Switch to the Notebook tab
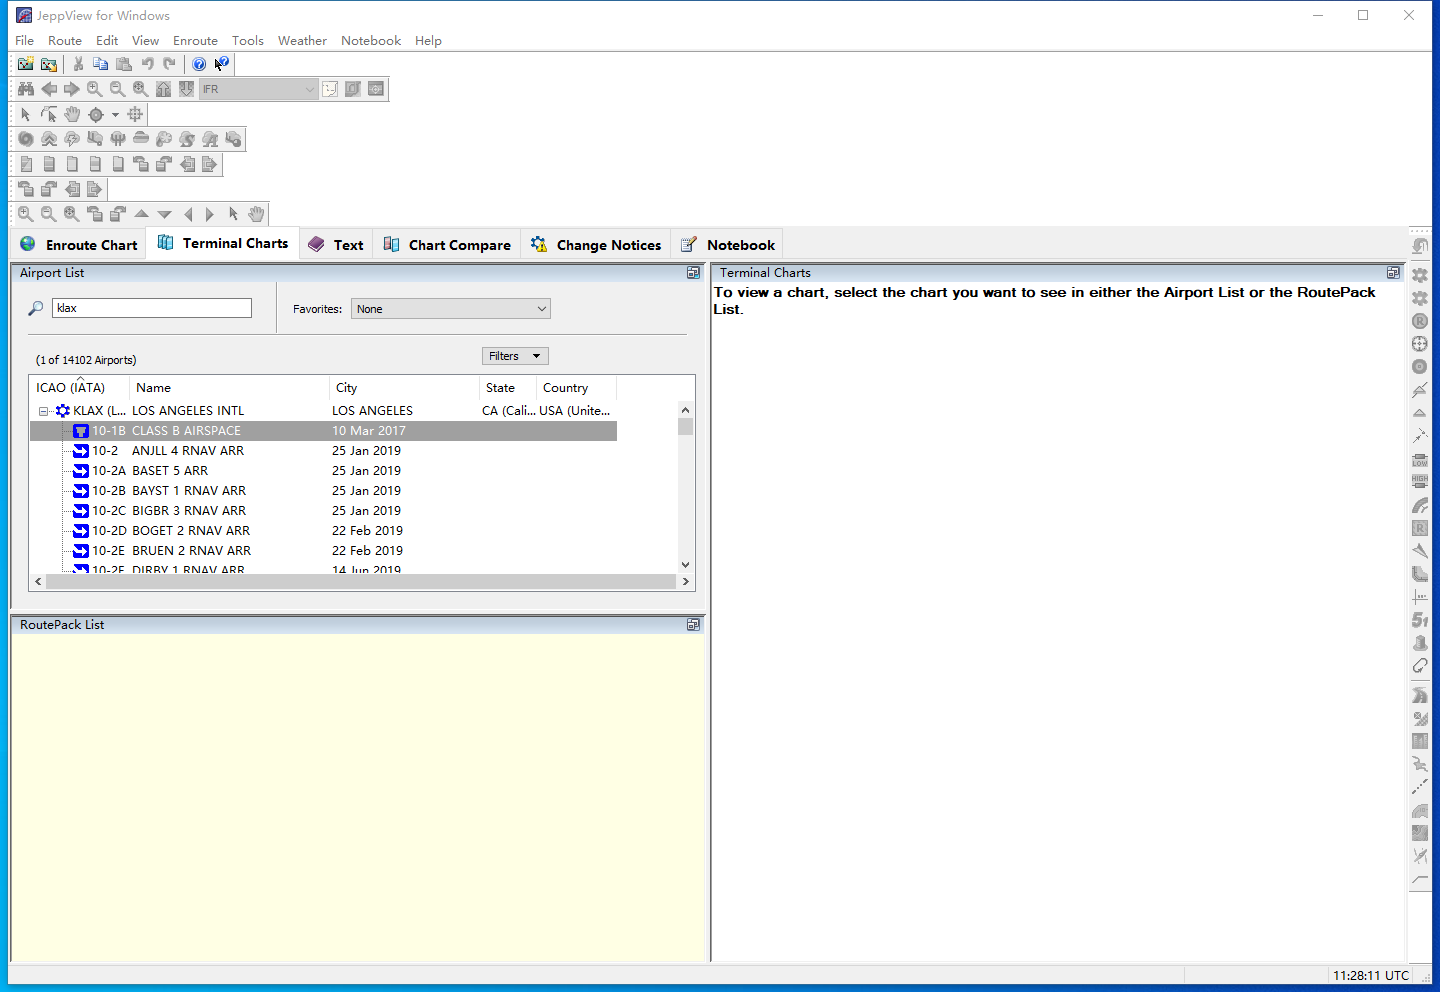 [x=728, y=245]
